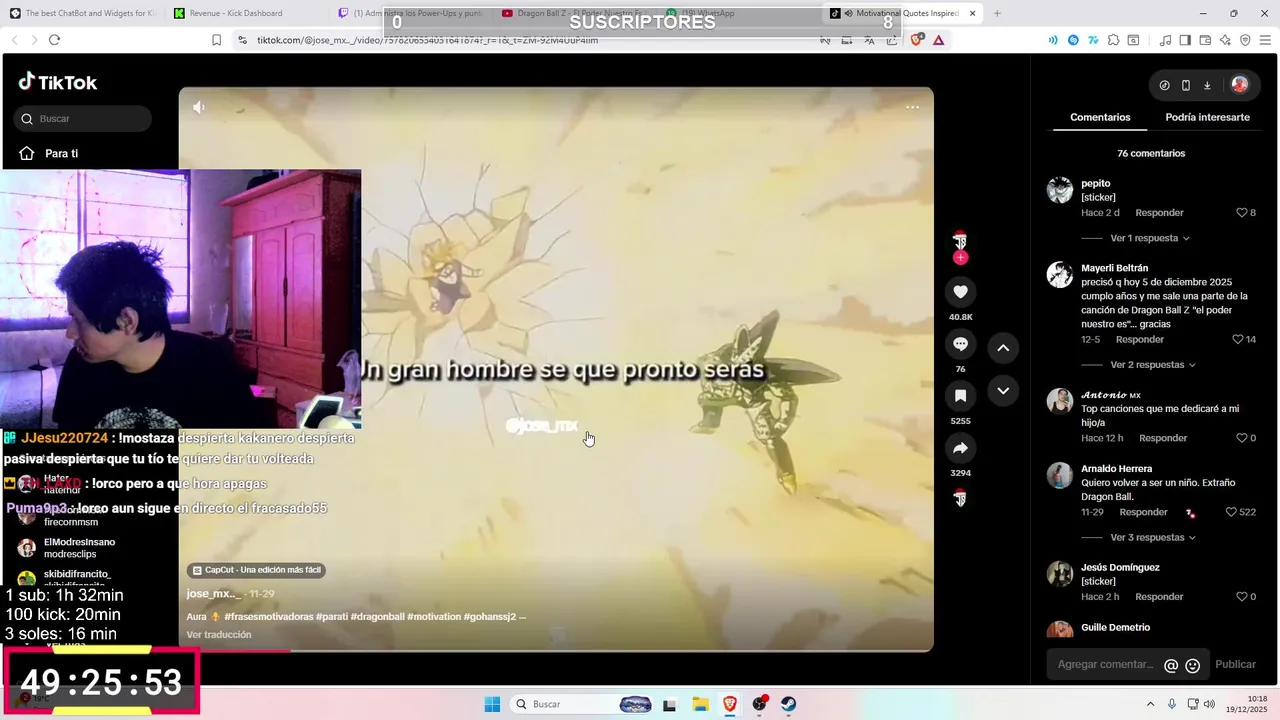The image size is (1280, 720).
Task: Click the phone app icon in top bar
Action: [1186, 85]
